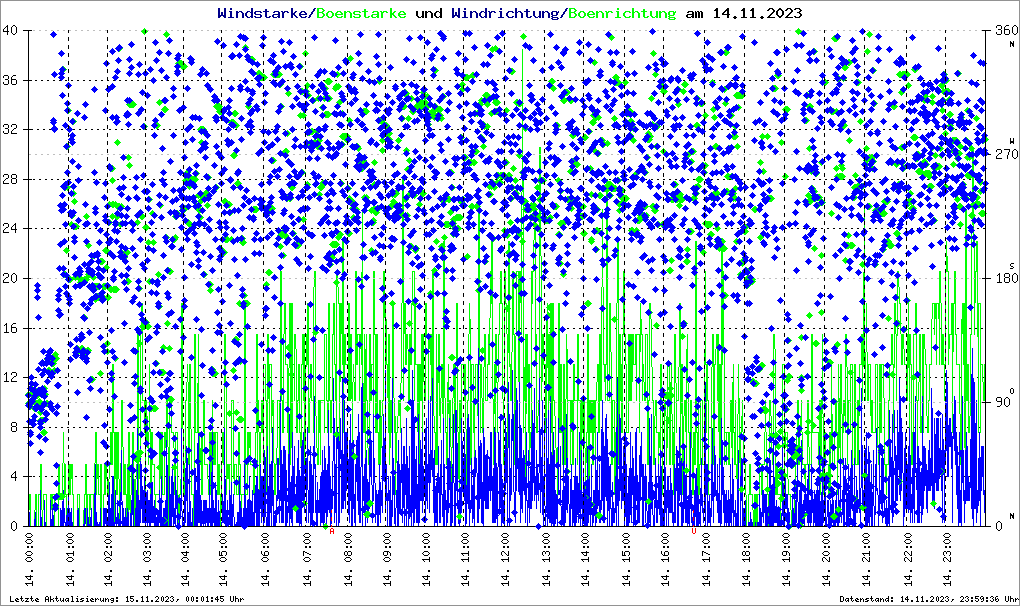Select the '4' wind speed axis label

point(14,477)
